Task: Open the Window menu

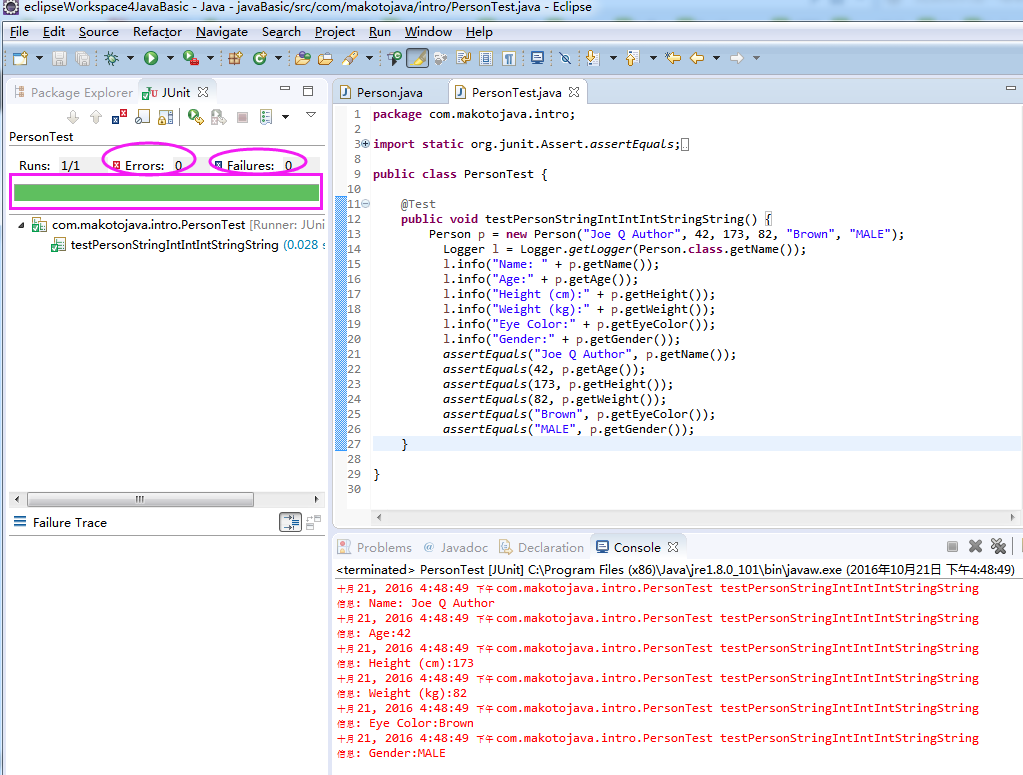Action: coord(428,31)
